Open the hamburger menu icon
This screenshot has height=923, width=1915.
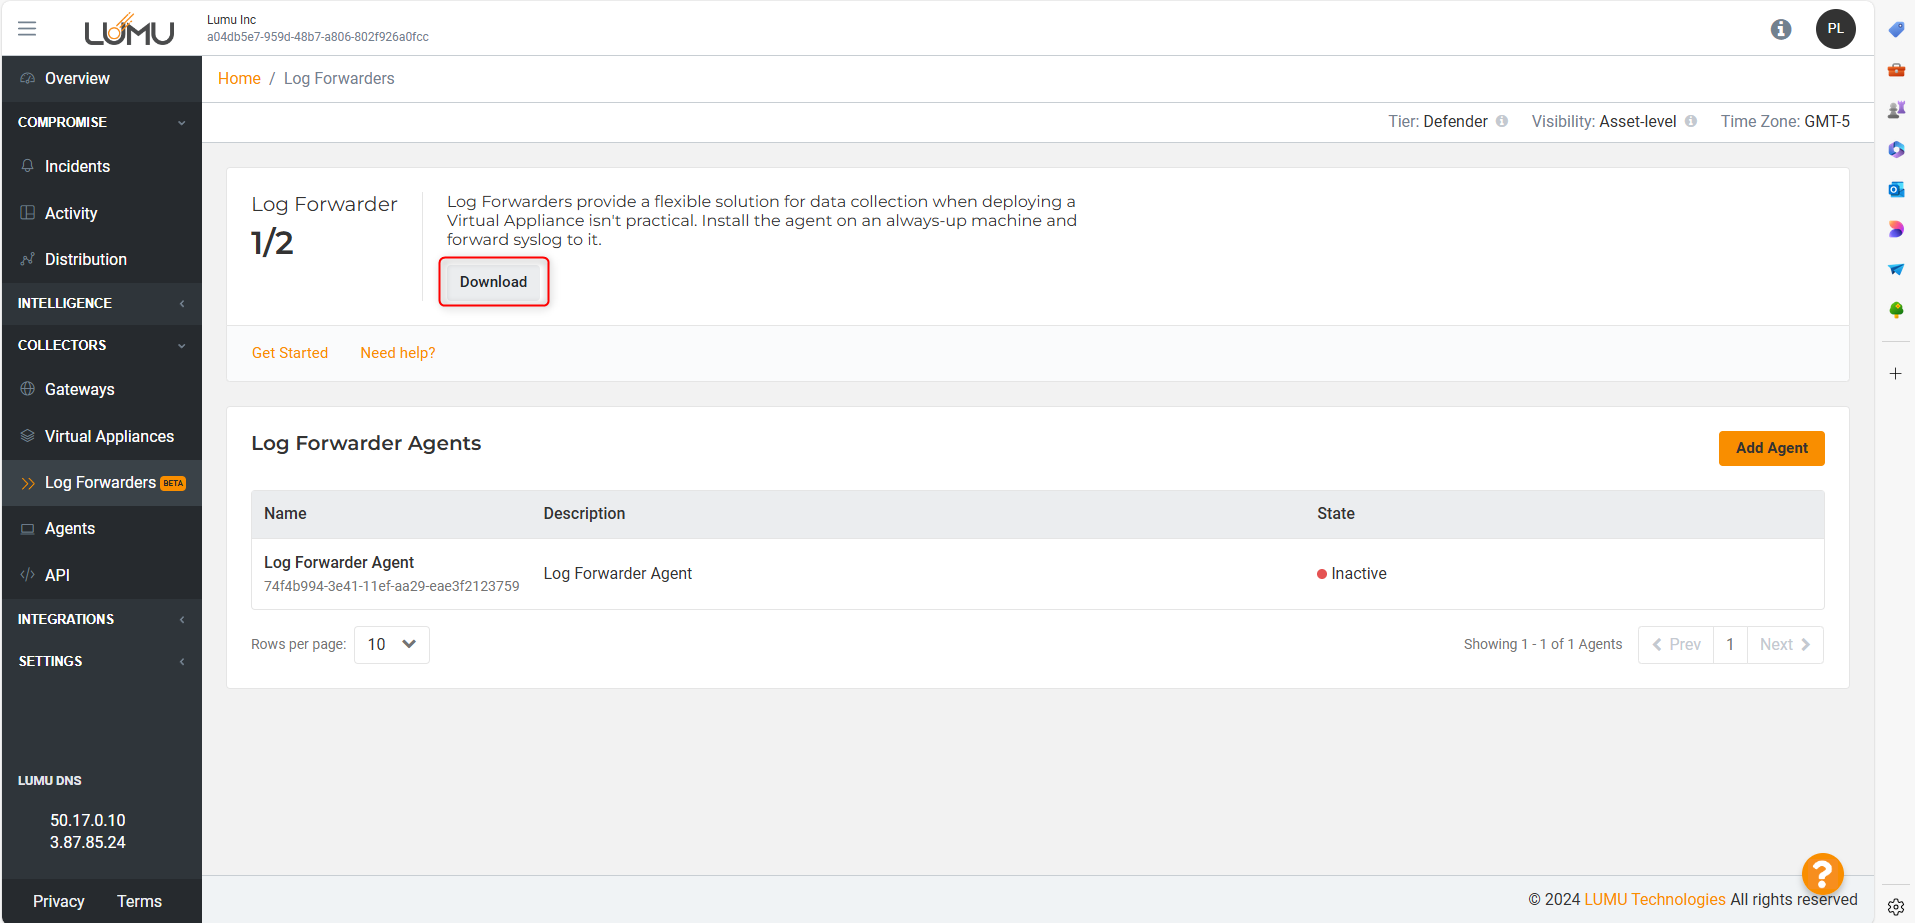coord(27,29)
